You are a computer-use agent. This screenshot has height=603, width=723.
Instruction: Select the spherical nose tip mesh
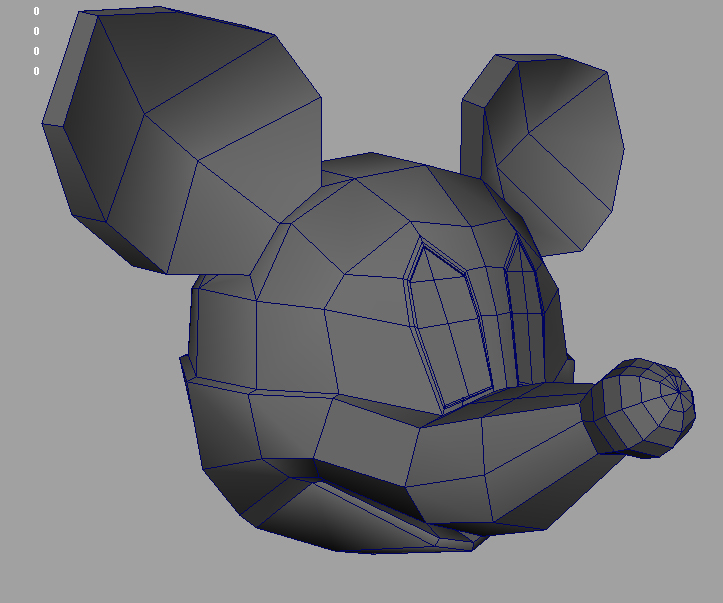(x=639, y=408)
